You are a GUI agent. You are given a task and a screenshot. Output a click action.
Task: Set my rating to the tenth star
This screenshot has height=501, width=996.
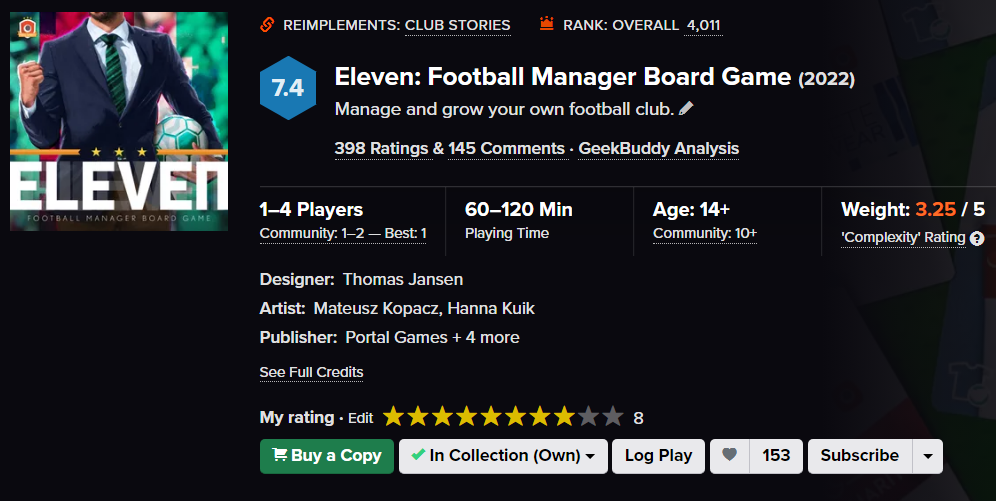(612, 417)
